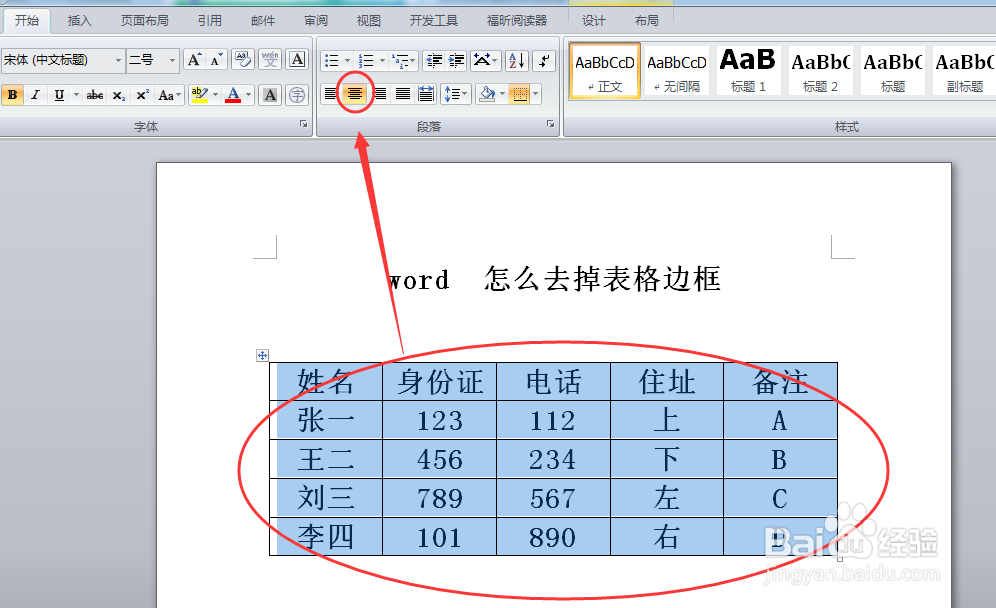This screenshot has height=608, width=996.
Task: Switch to the 插入 ribbon tab
Action: pos(79,19)
